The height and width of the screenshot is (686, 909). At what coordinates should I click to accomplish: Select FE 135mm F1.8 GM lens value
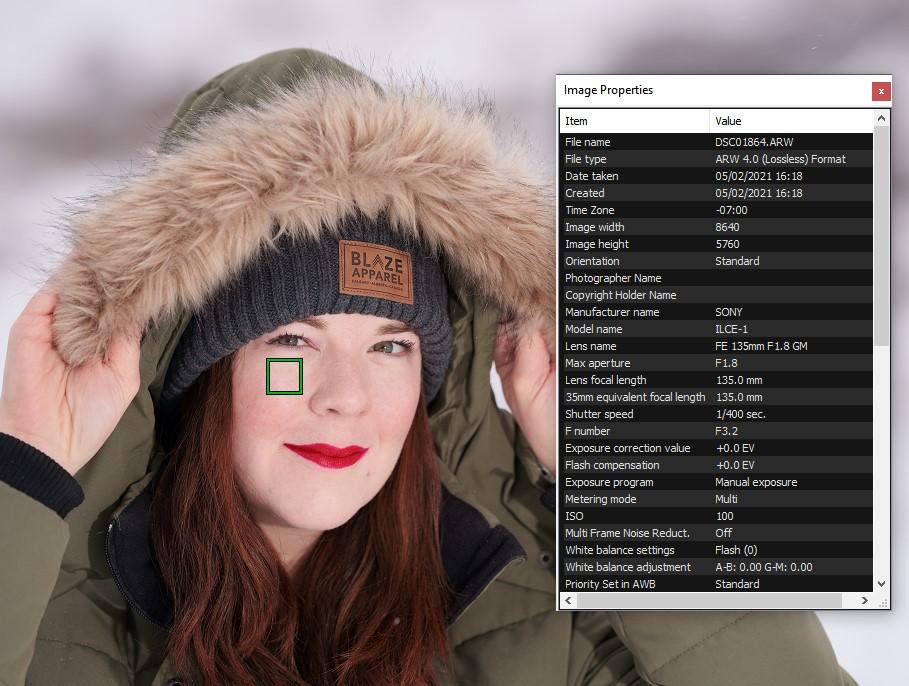pyautogui.click(x=761, y=346)
